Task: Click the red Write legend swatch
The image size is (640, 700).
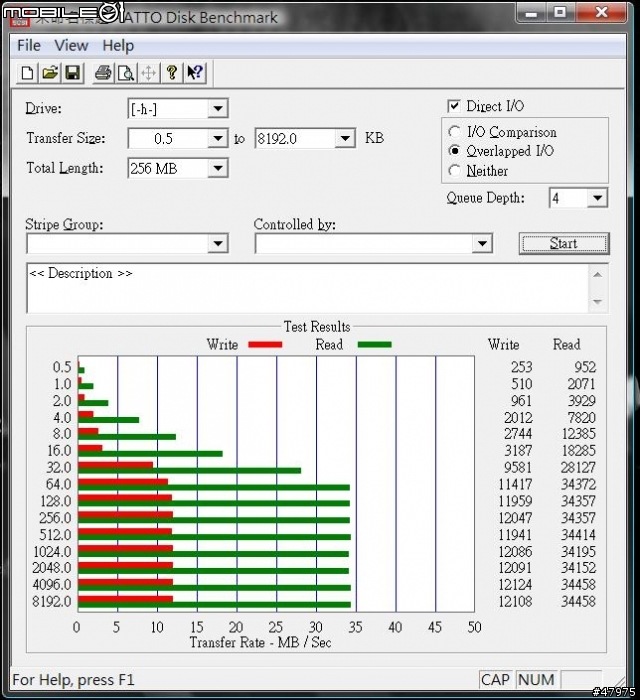Action: [x=265, y=345]
